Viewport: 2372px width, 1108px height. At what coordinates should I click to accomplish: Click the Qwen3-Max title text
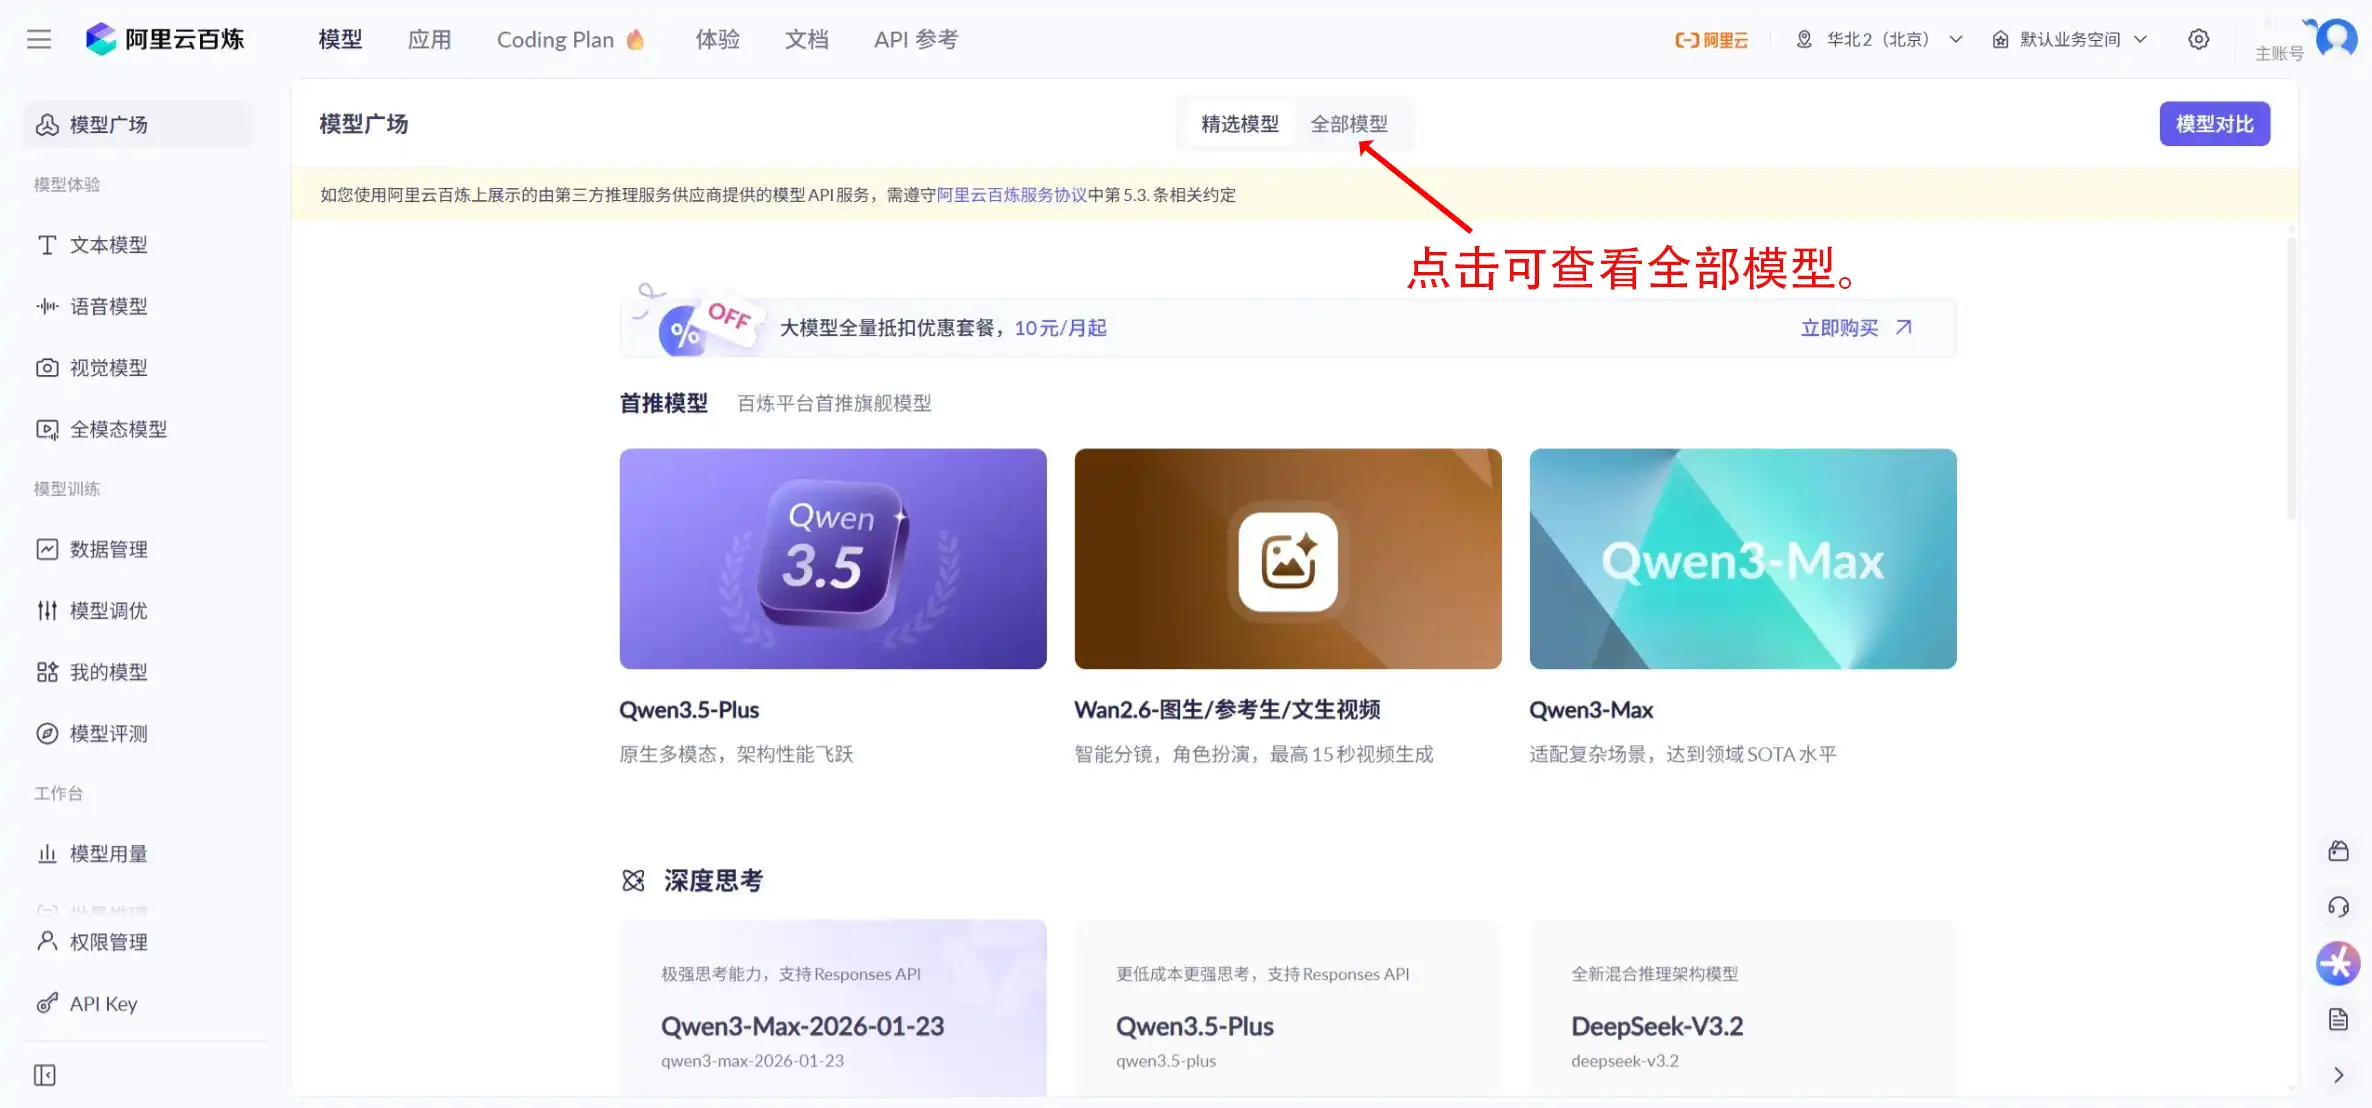[x=1591, y=710]
